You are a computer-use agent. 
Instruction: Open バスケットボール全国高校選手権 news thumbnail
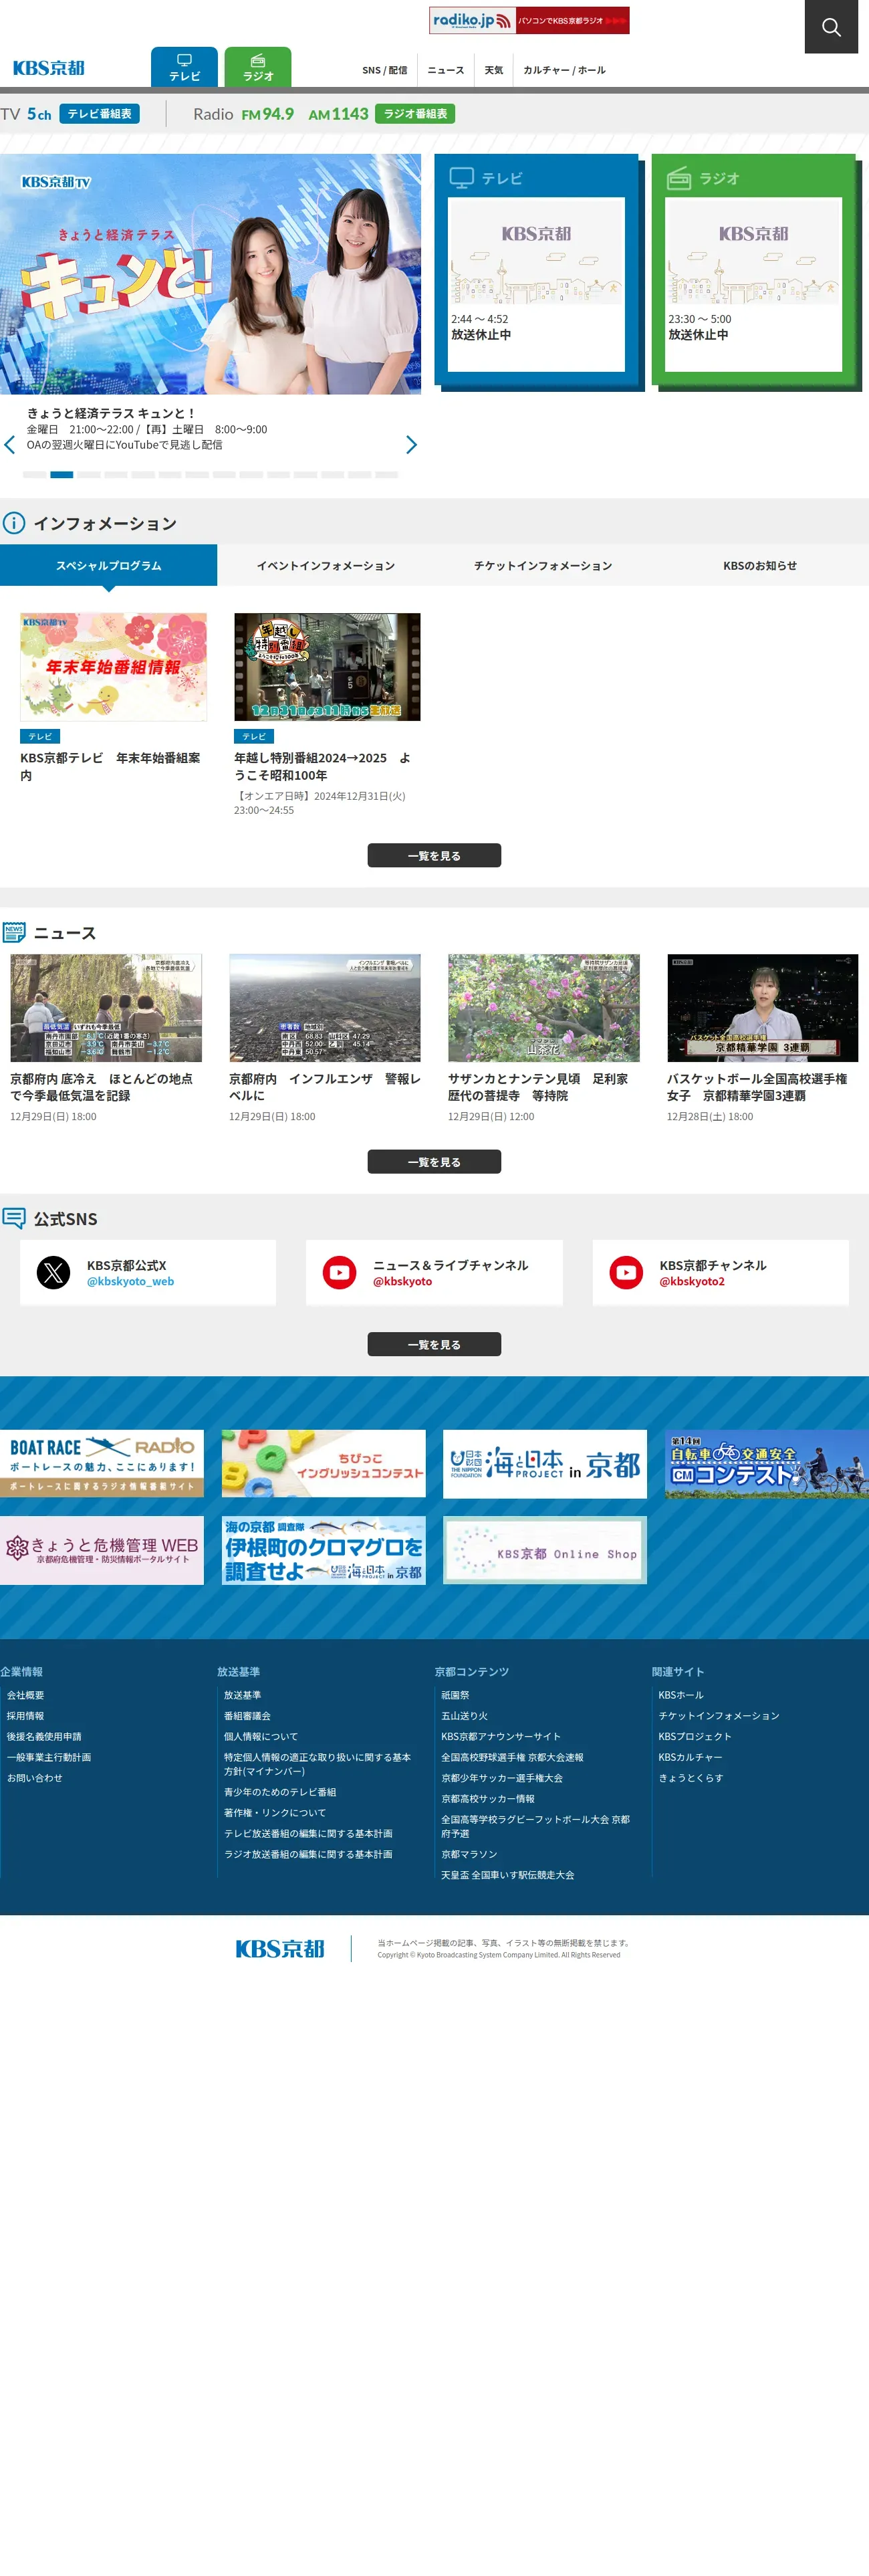point(762,1008)
